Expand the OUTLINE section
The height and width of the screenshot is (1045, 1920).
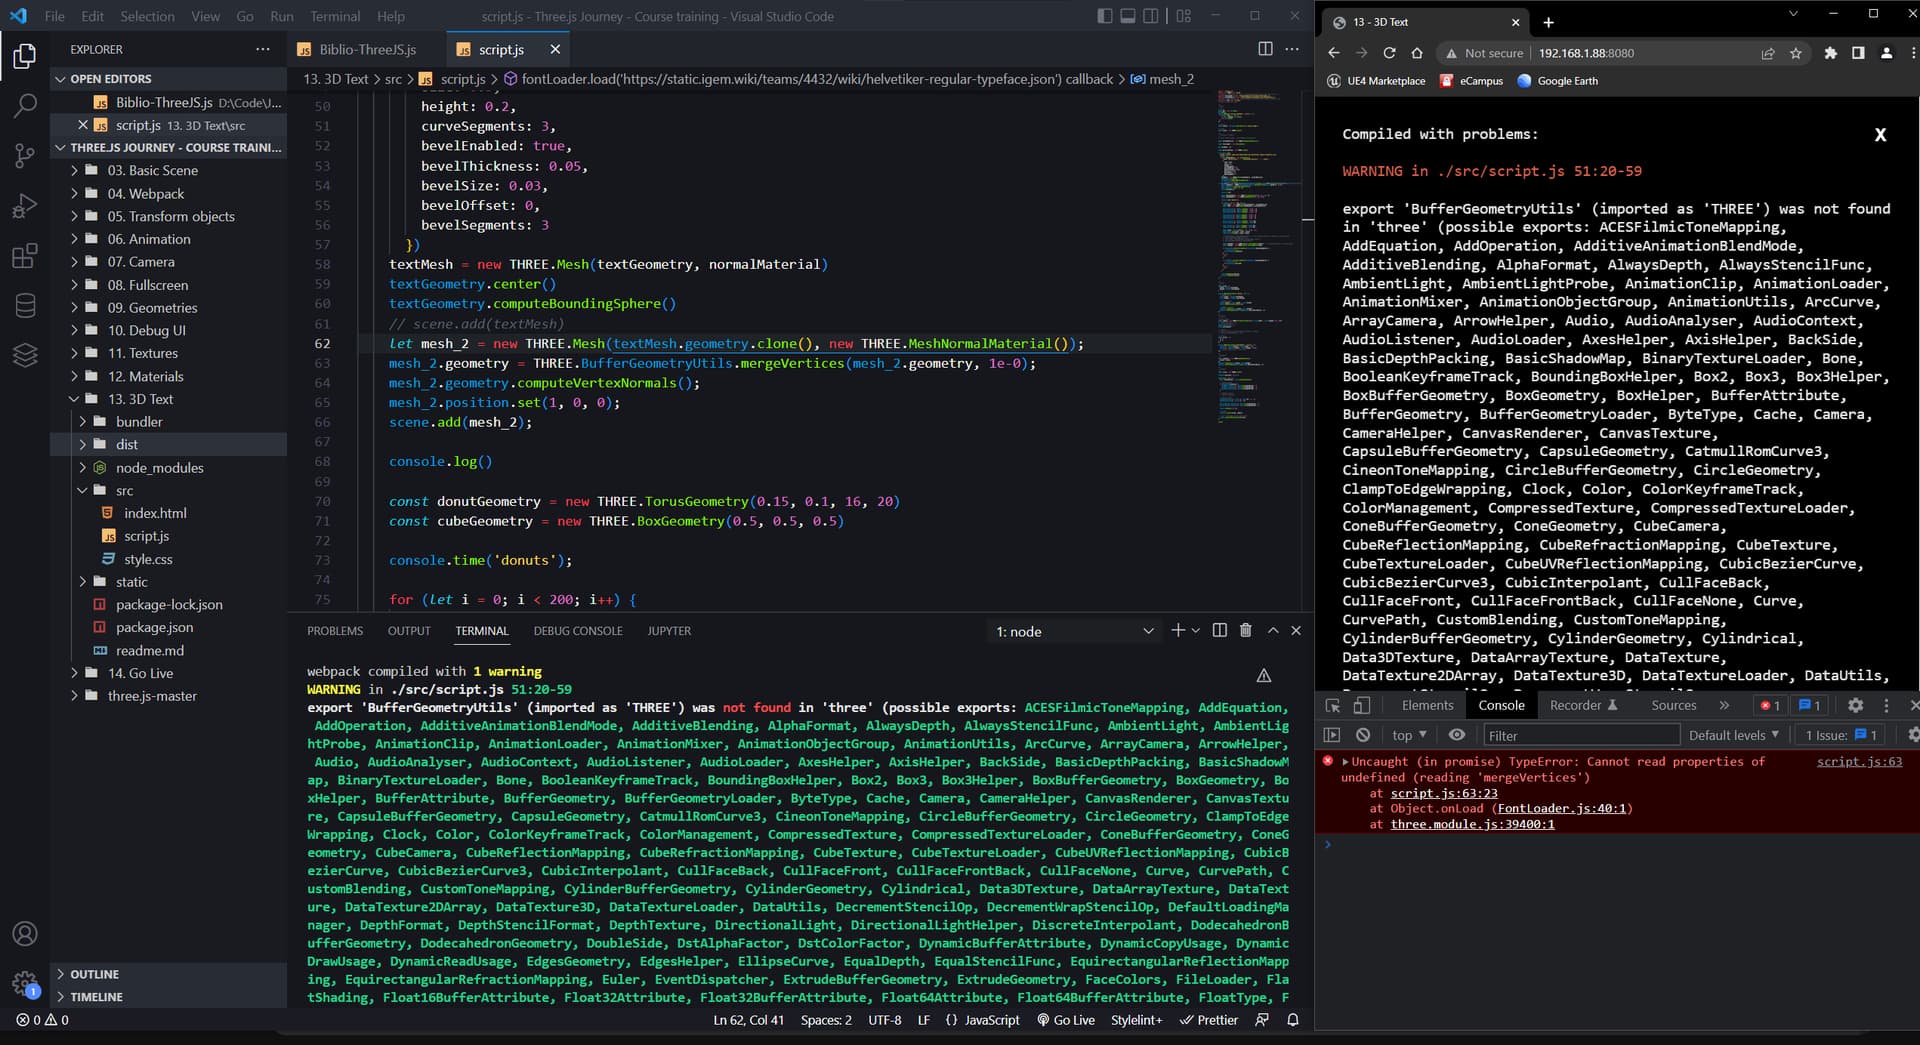(94, 974)
